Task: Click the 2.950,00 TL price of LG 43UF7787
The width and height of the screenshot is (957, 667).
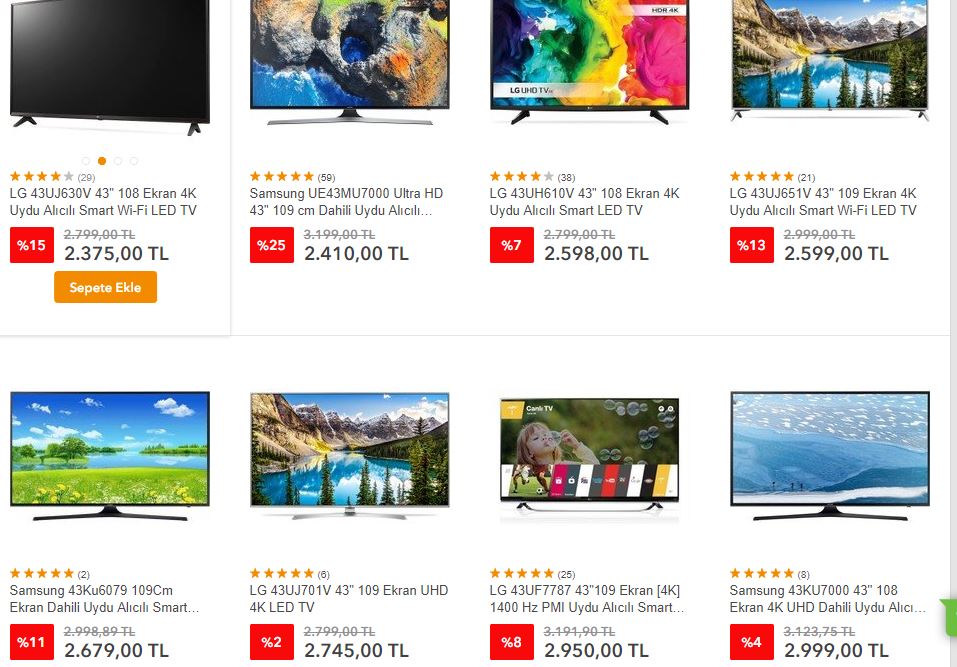Action: 596,651
